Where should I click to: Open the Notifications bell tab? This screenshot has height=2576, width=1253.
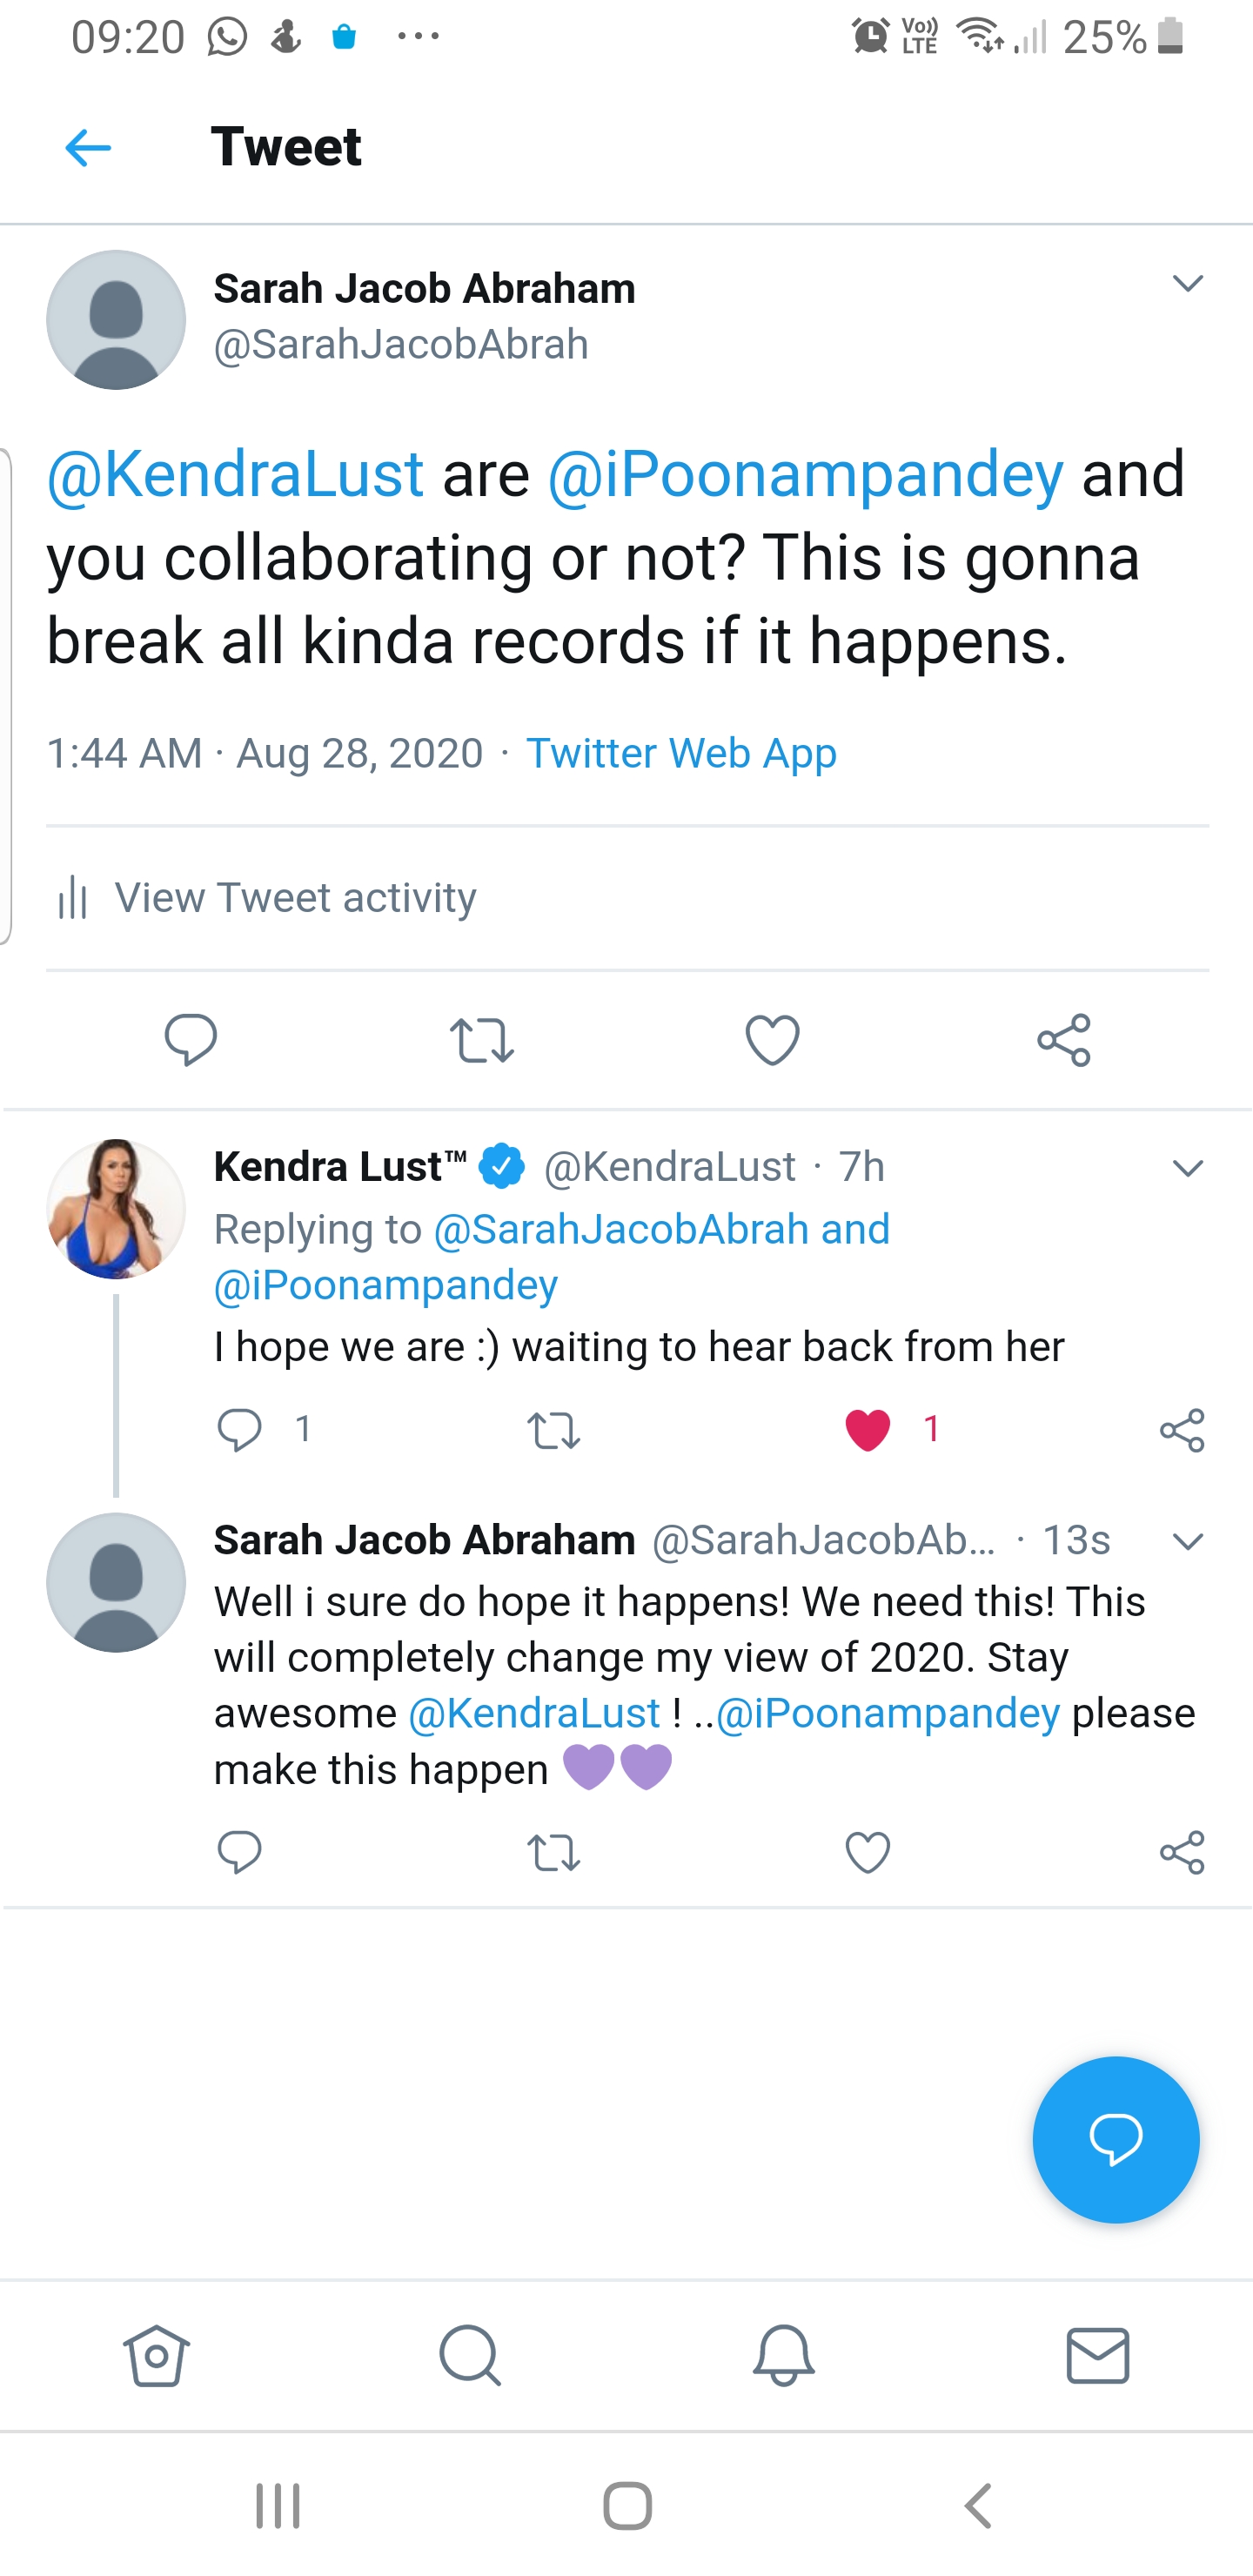click(783, 2355)
